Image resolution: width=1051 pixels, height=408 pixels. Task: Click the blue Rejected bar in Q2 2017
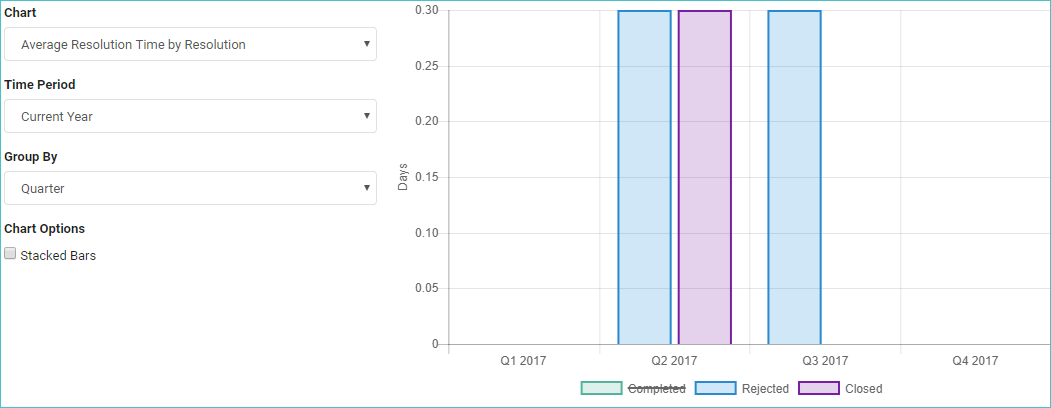644,178
